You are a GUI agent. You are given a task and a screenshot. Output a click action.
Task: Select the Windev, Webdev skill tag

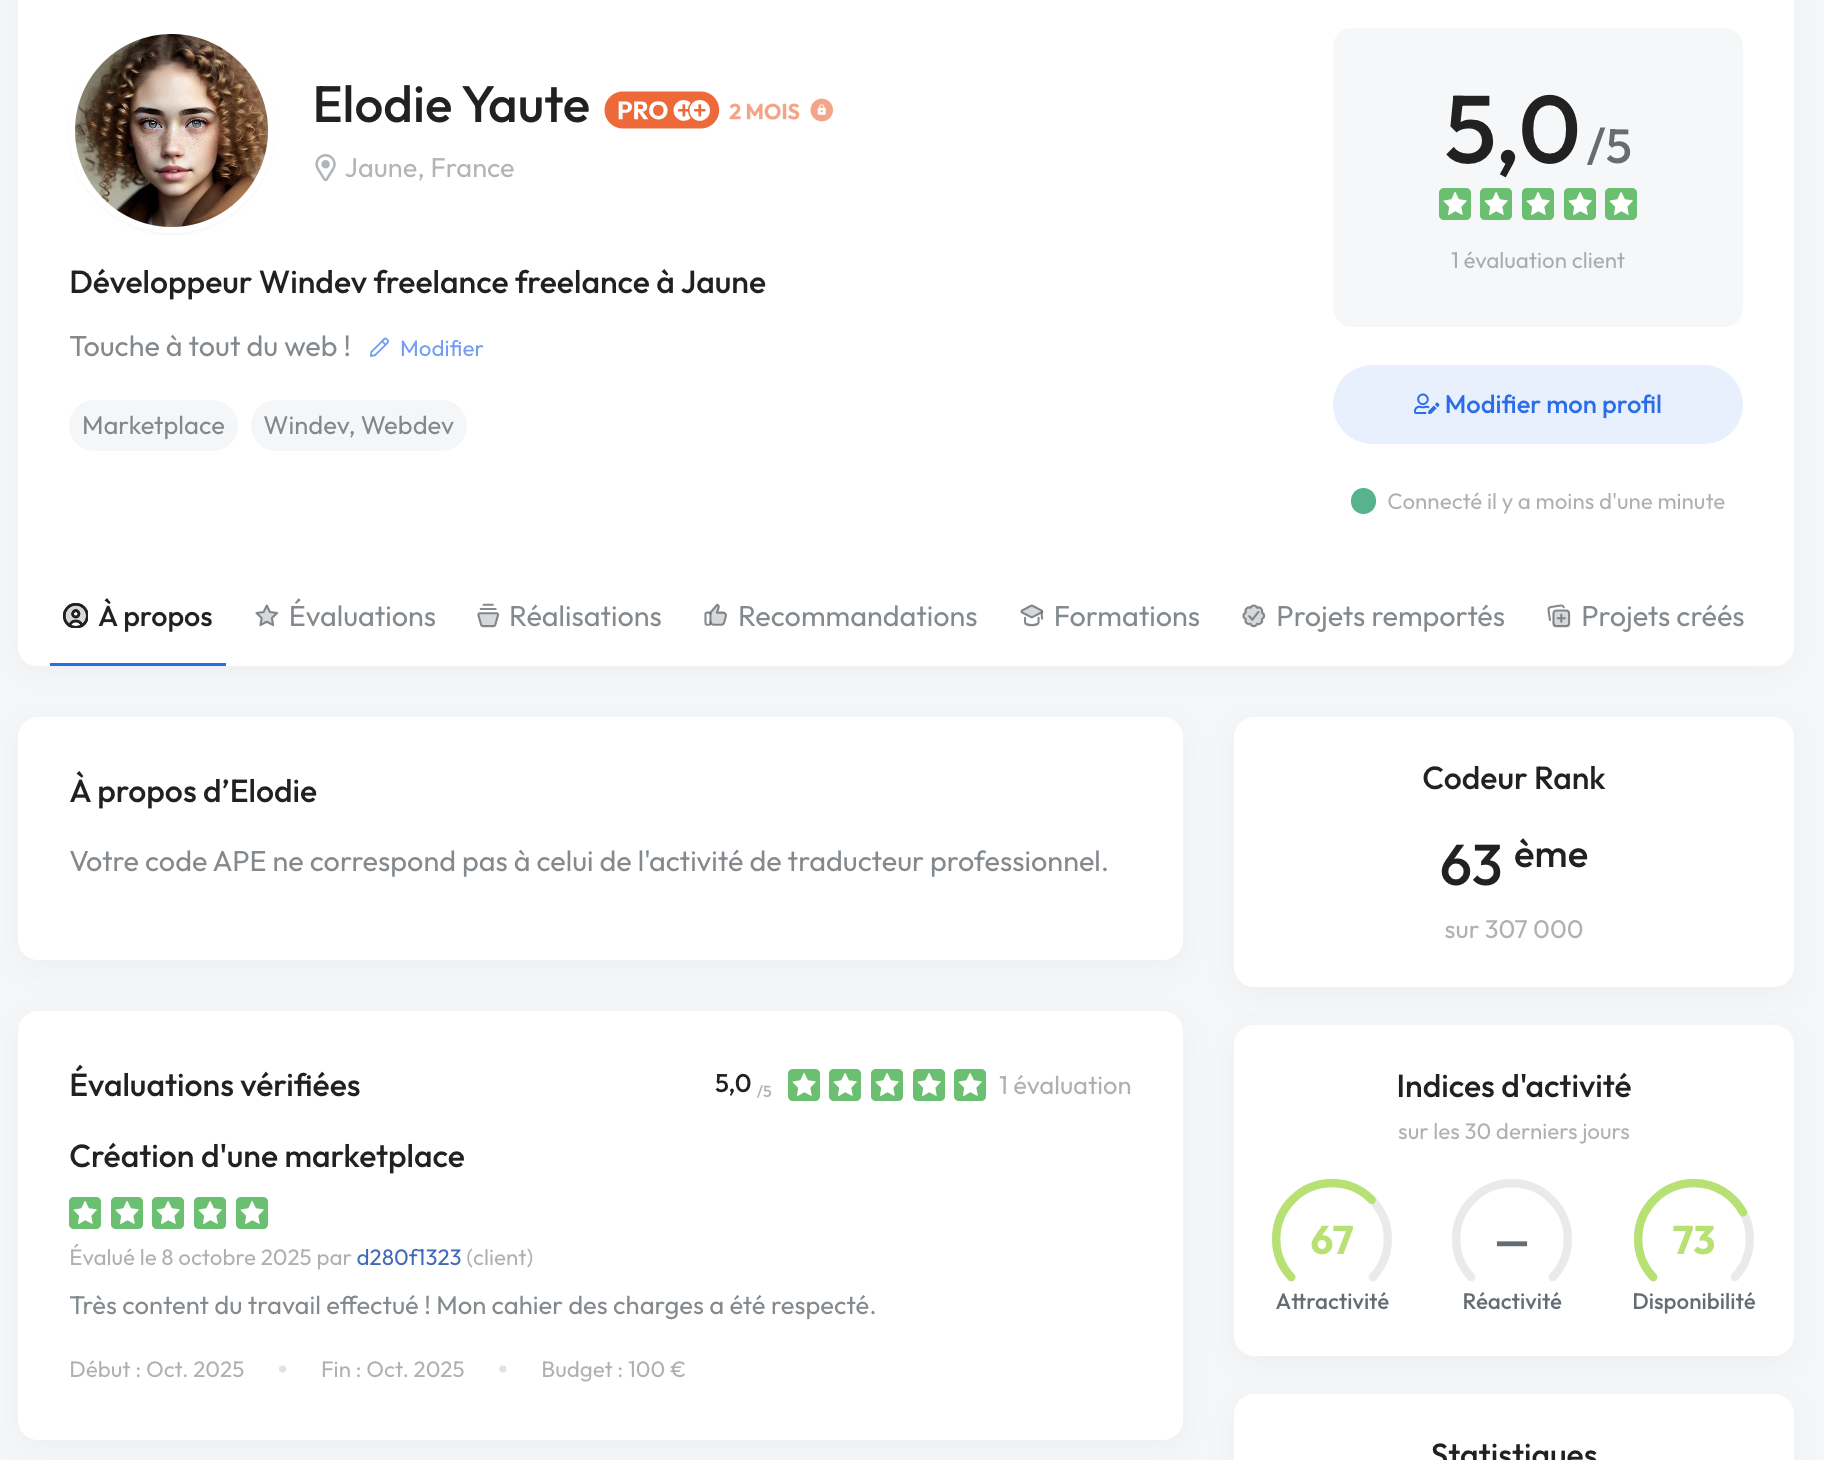point(358,426)
